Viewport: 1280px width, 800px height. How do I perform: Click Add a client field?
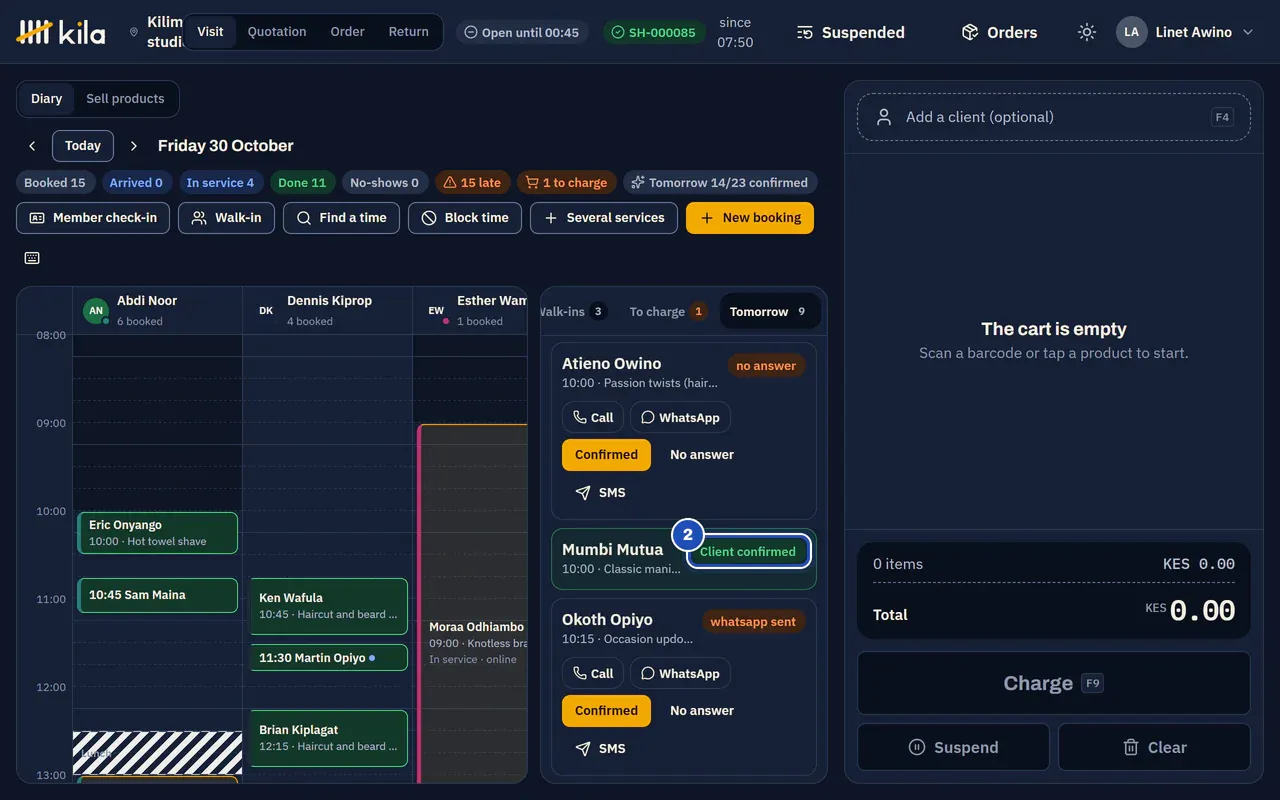[x=1054, y=117]
